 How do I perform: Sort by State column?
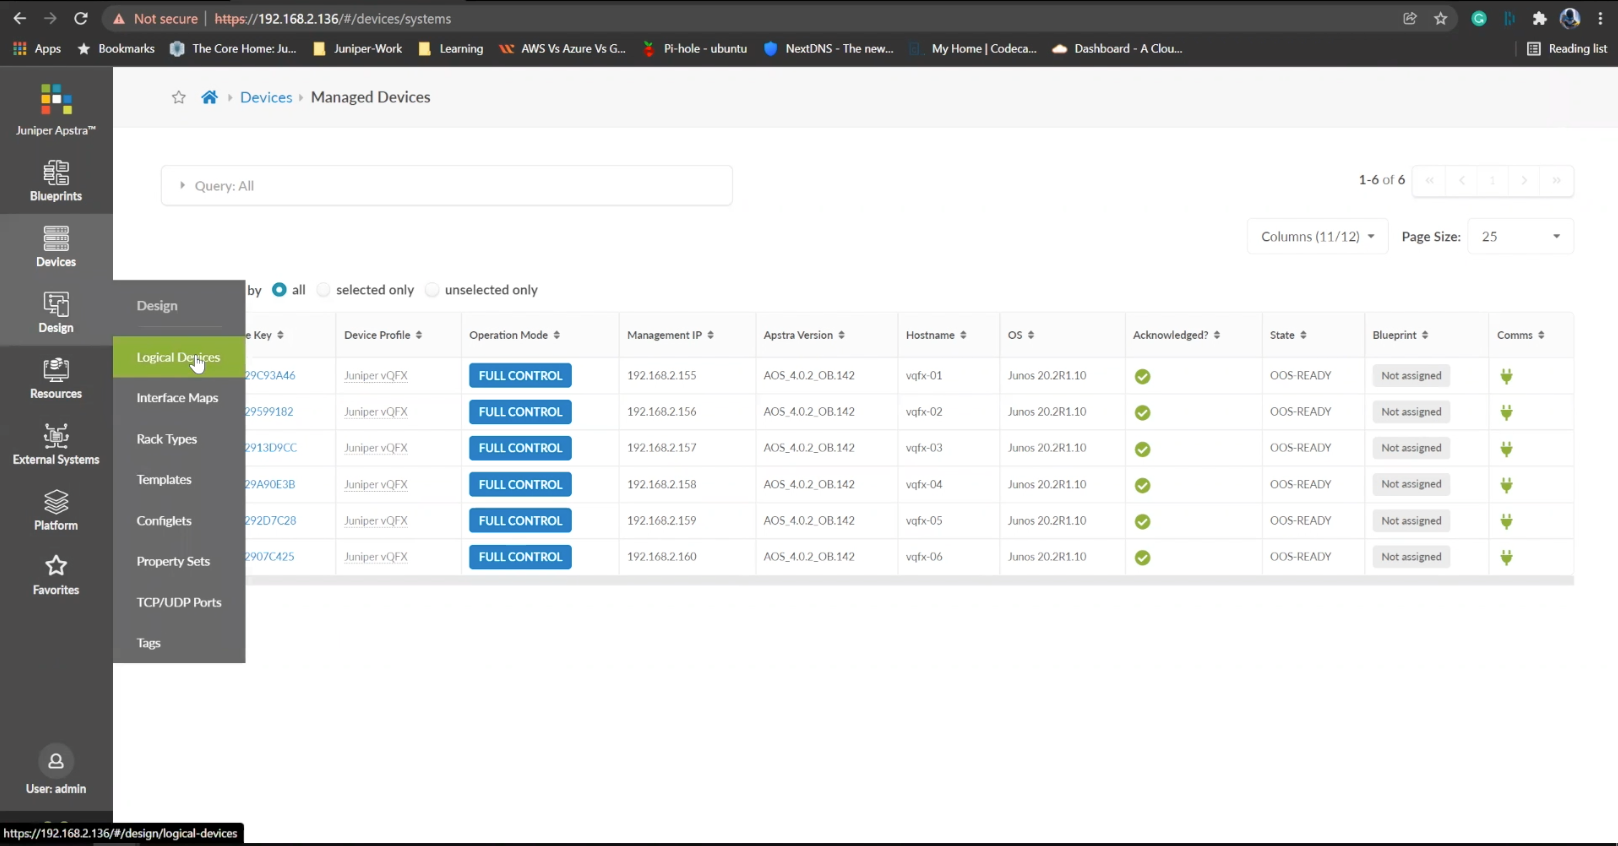1288,335
